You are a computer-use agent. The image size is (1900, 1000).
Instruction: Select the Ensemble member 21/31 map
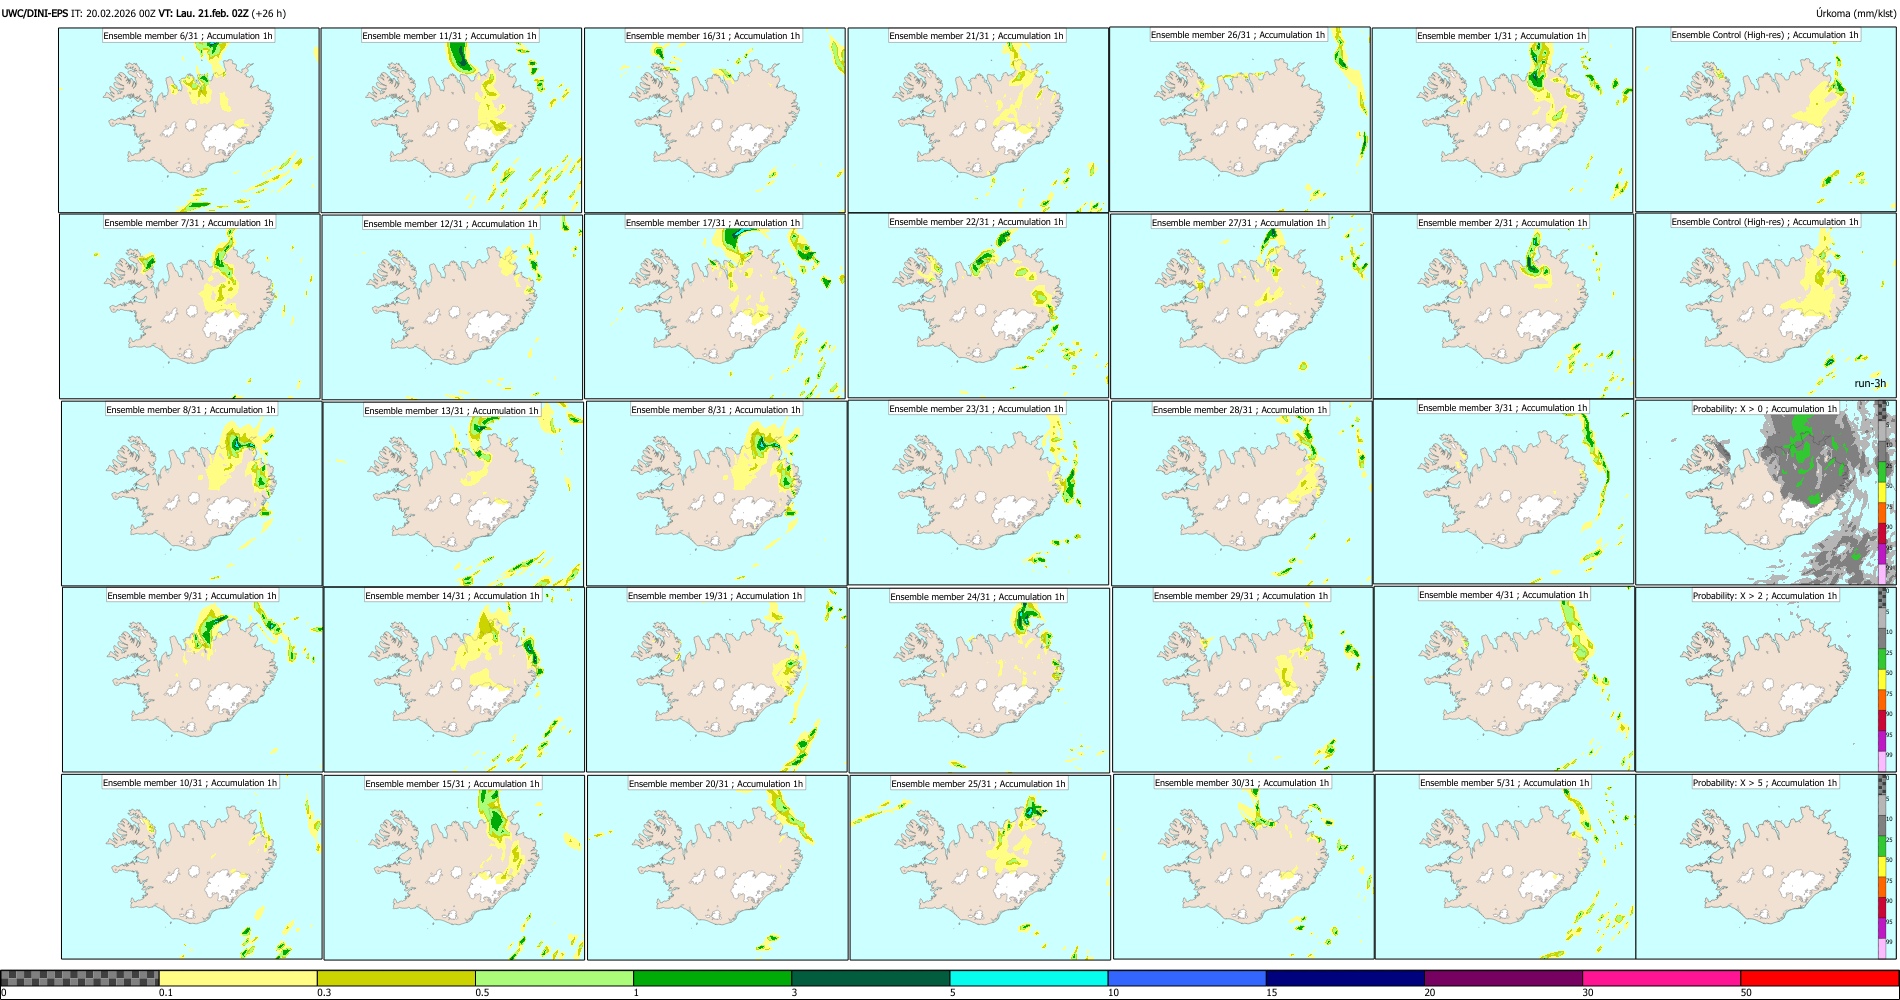pyautogui.click(x=977, y=120)
